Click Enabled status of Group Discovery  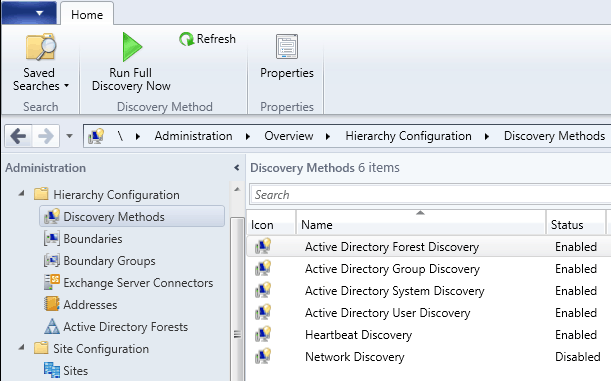[x=576, y=269]
